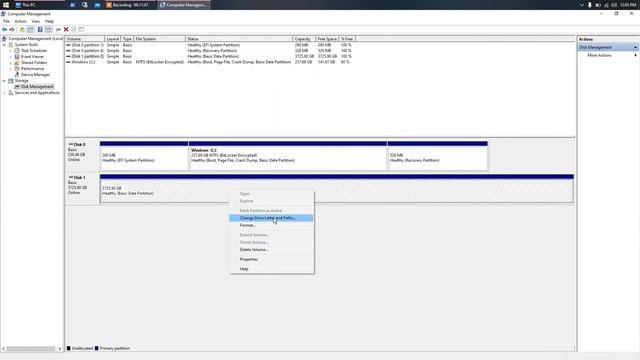
Task: Click the tree pane scrollbar right arrow
Action: [60, 349]
